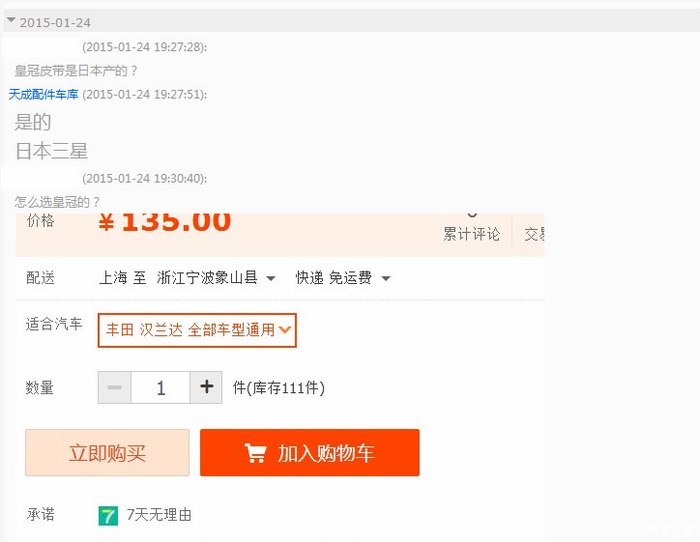
Task: Expand destination 浙江宁波象山县 dropdown arrow
Action: coord(271,279)
